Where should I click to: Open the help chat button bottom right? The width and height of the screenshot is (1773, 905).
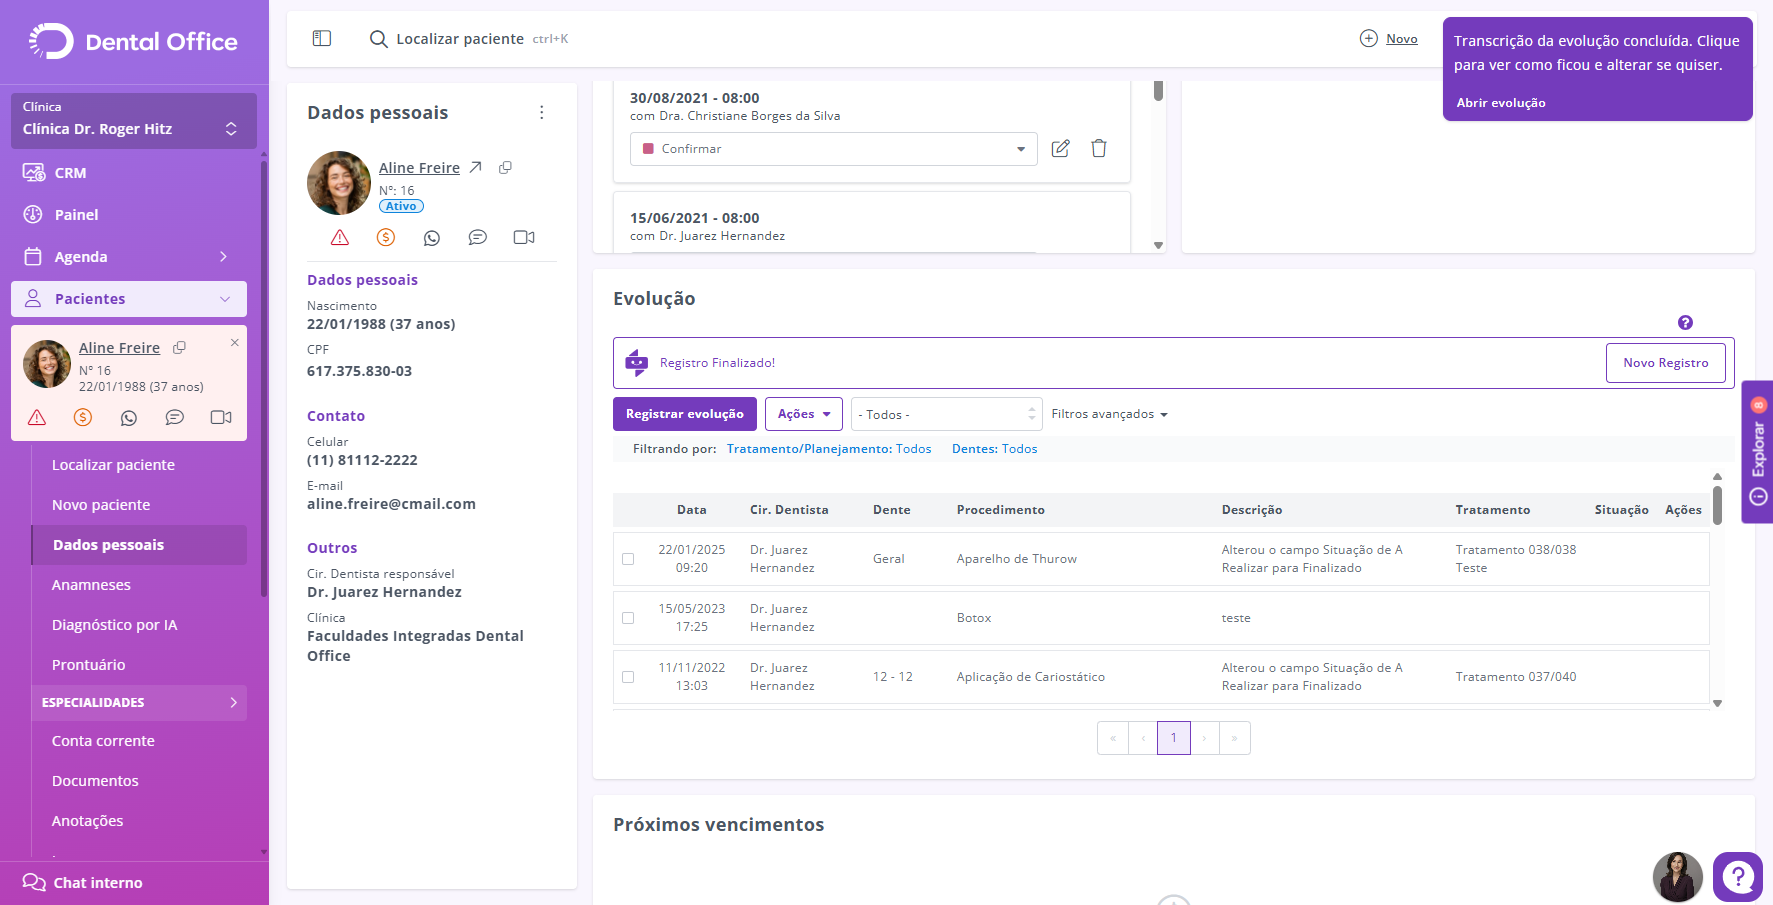1738,877
